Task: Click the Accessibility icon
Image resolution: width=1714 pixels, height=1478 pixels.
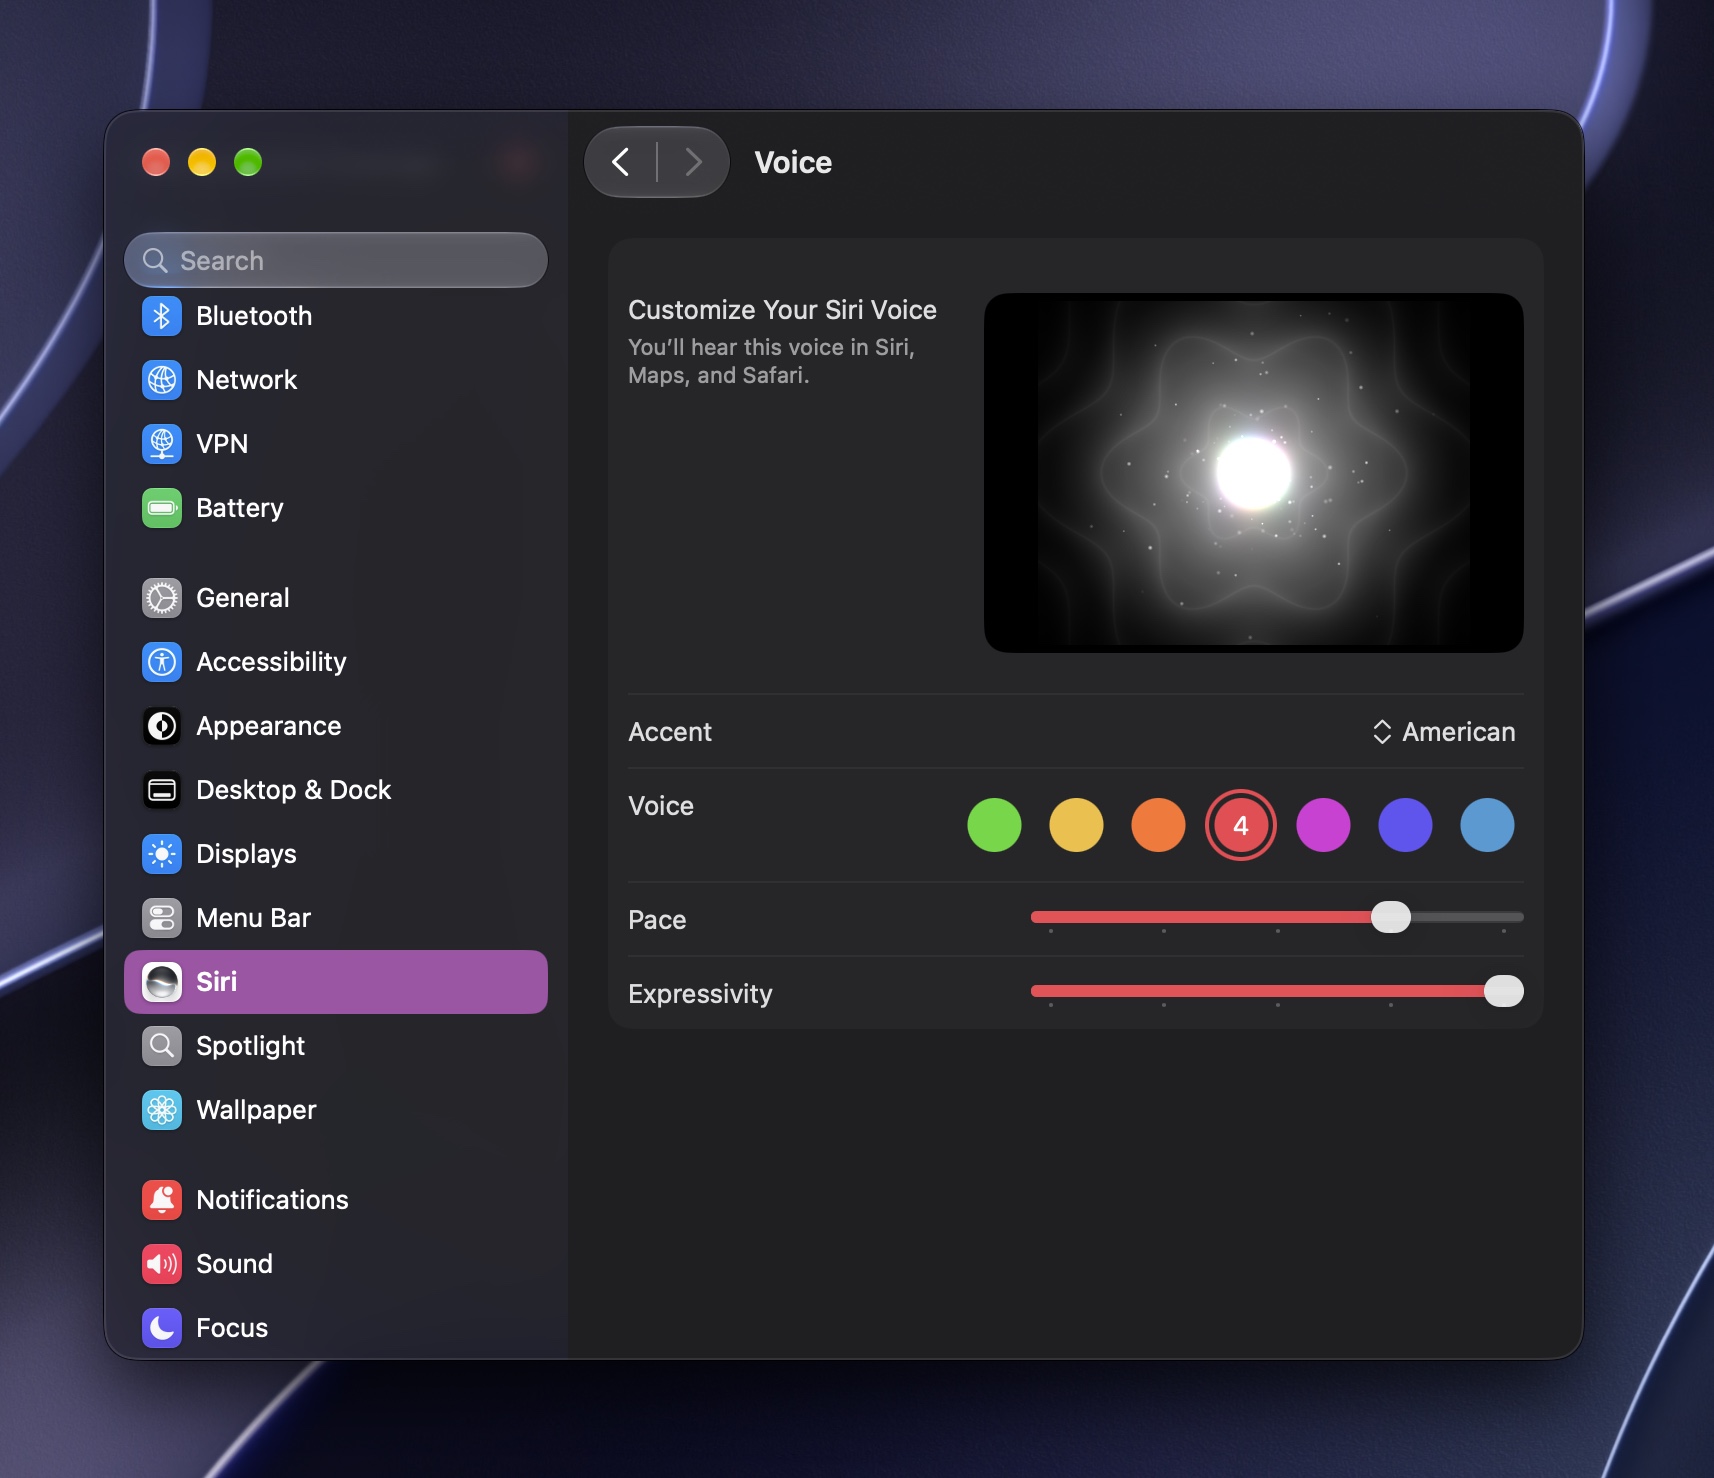Action: (162, 662)
